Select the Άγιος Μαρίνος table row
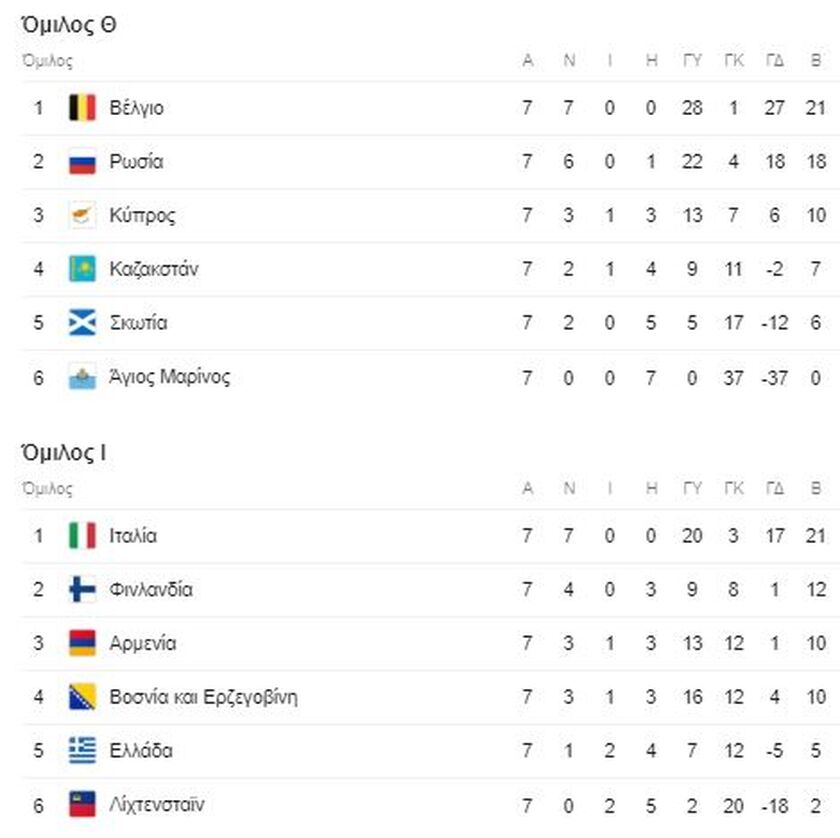 click(431, 377)
